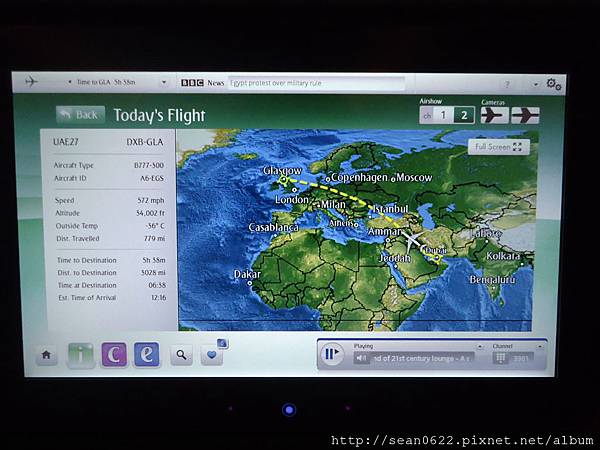
Task: Open the green information 'i' section
Action: click(x=81, y=355)
